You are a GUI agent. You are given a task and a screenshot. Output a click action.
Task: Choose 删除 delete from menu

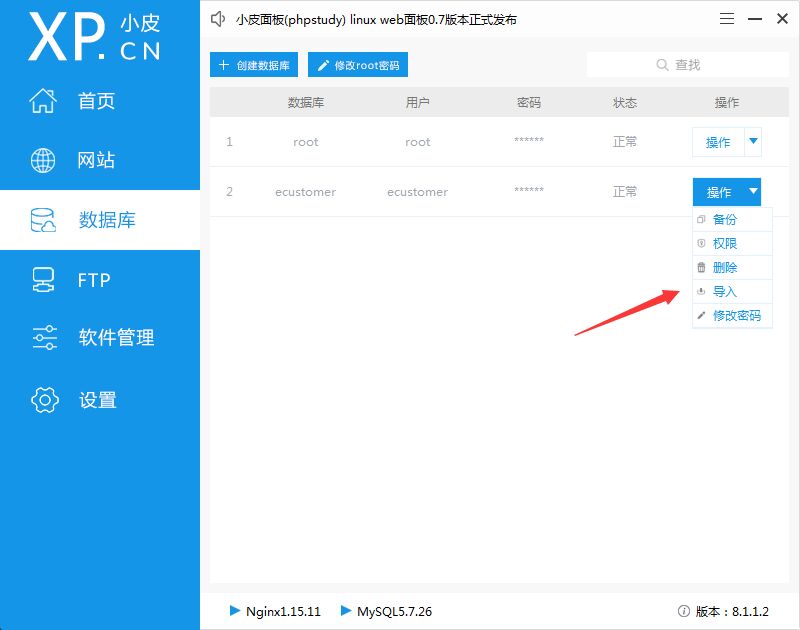pos(732,267)
